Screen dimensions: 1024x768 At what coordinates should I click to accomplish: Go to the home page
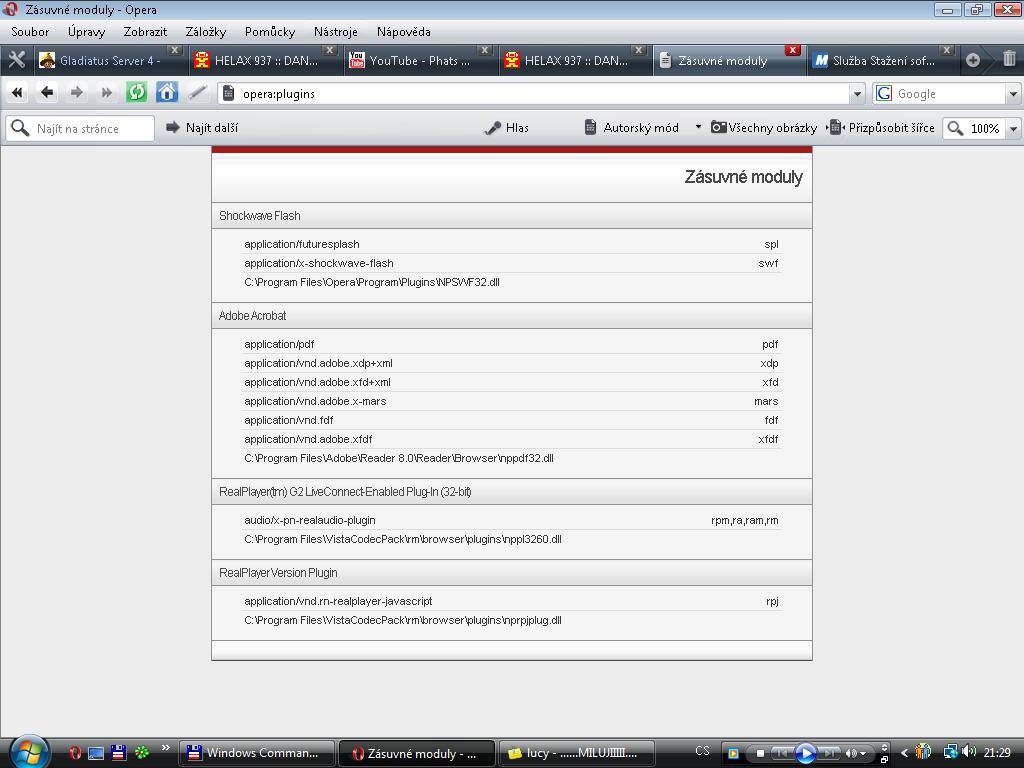click(167, 92)
